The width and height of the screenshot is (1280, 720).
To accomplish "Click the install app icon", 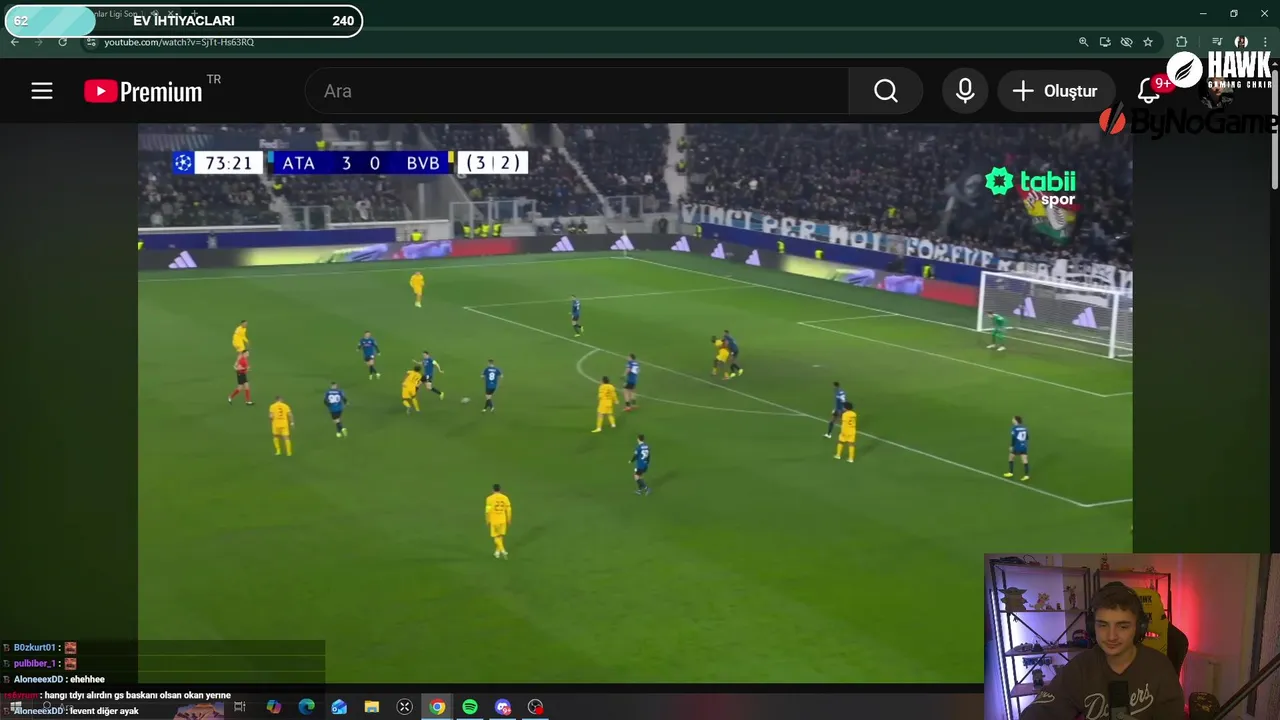I will point(1105,42).
